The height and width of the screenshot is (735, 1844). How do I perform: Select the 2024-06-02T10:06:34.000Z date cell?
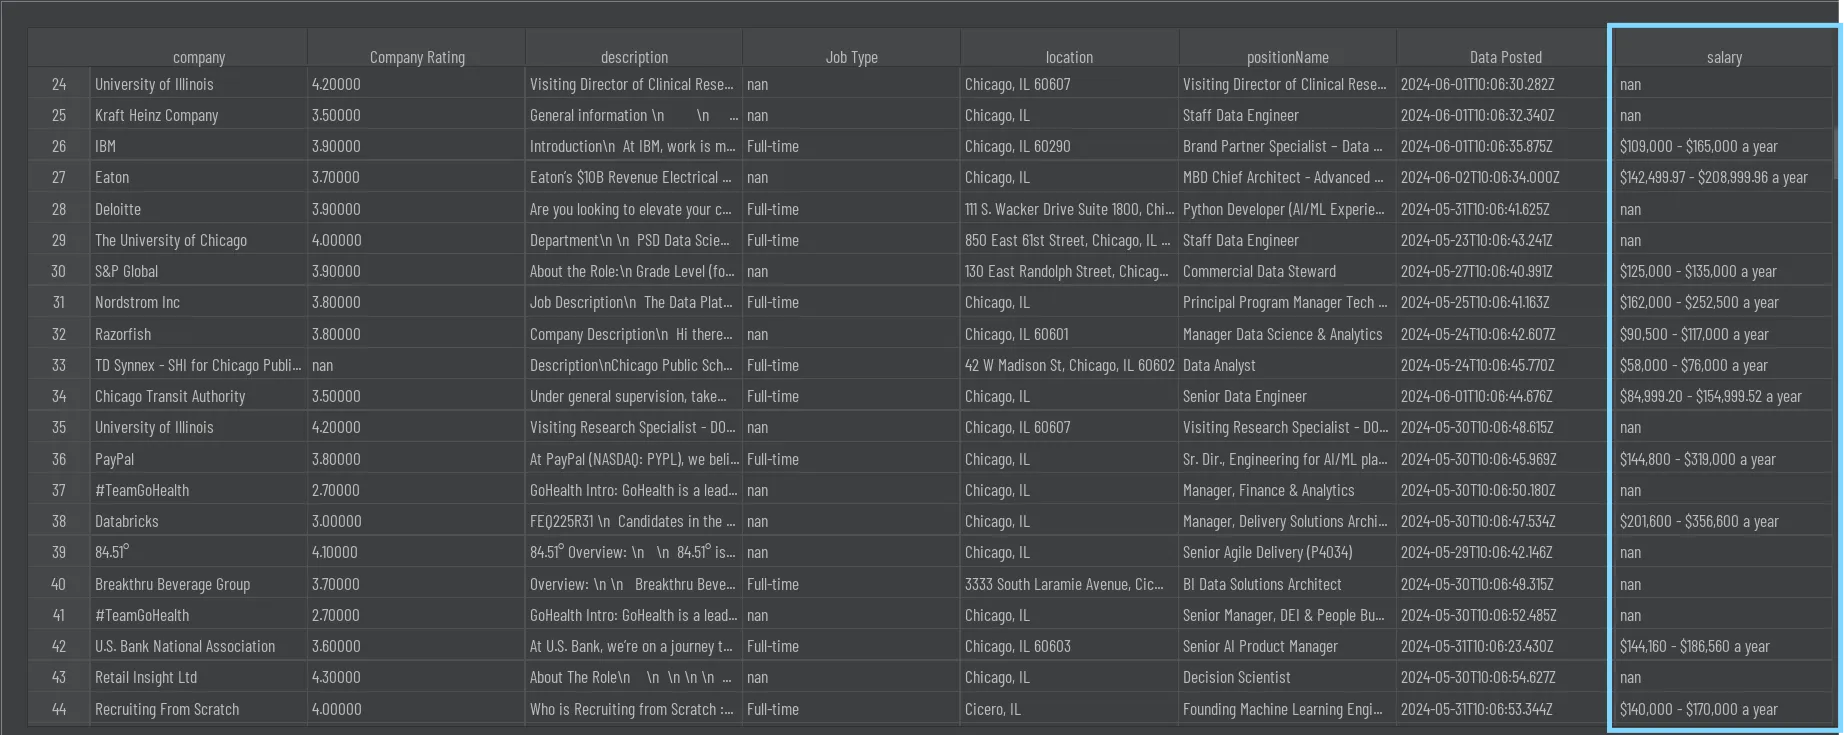point(1505,177)
